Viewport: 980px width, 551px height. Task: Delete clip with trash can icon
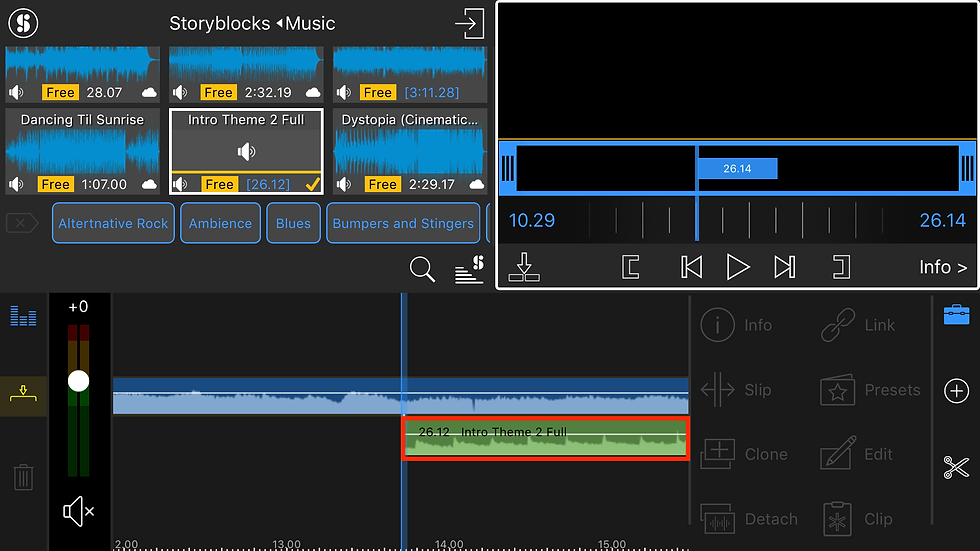[23, 477]
